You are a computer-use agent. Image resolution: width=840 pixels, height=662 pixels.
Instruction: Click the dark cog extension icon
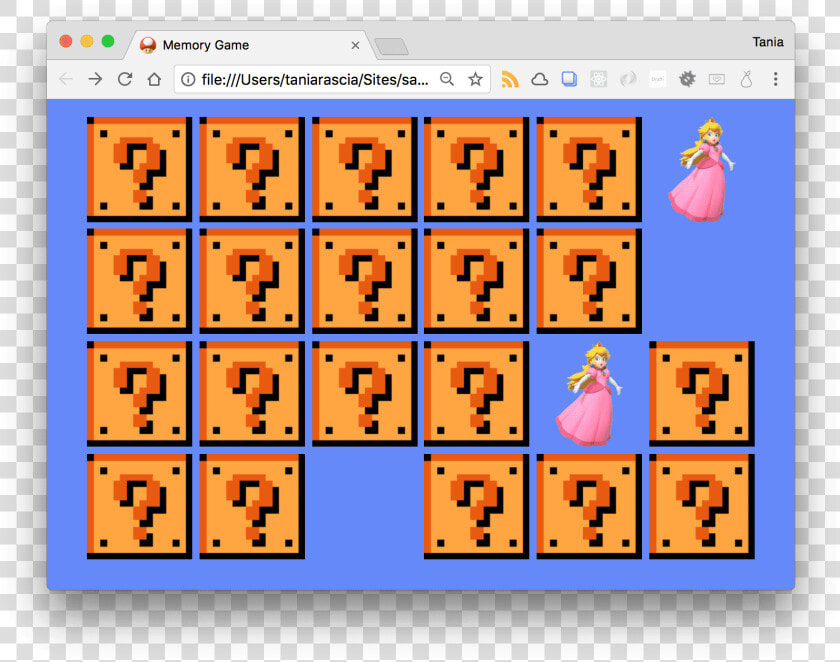click(687, 79)
